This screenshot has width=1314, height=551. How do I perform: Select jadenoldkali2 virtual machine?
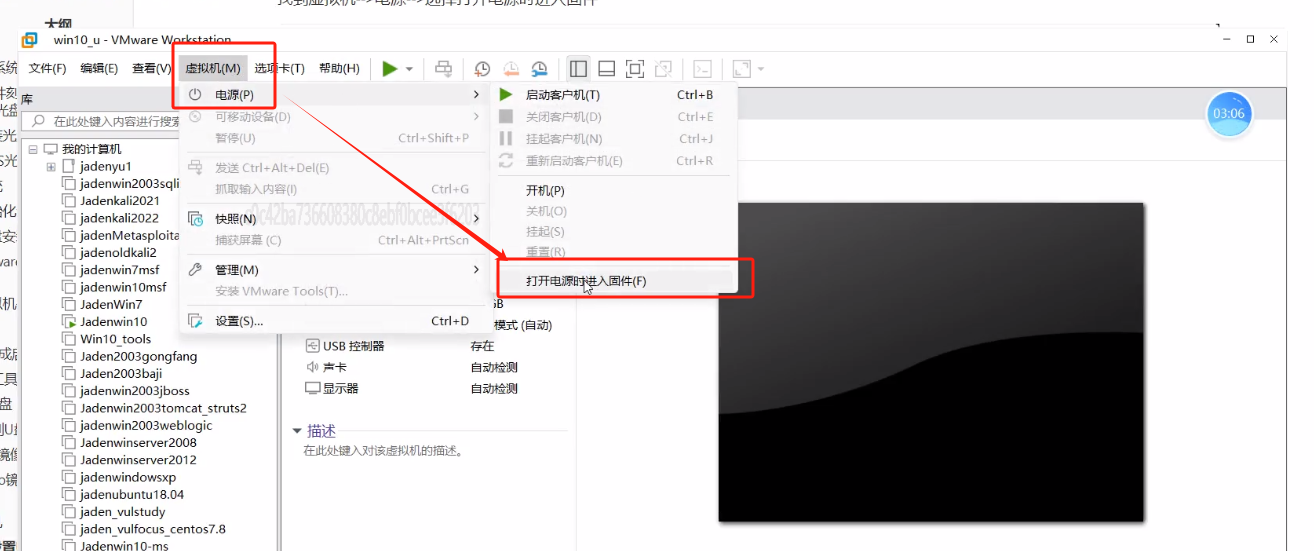click(118, 253)
